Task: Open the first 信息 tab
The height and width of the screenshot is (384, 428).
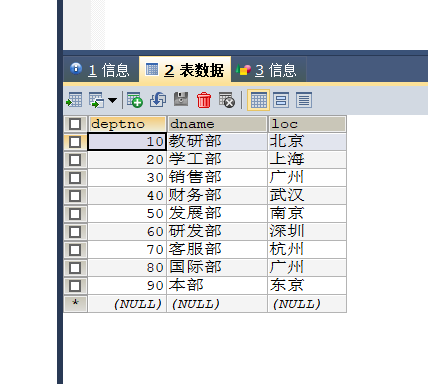Action: pos(101,70)
